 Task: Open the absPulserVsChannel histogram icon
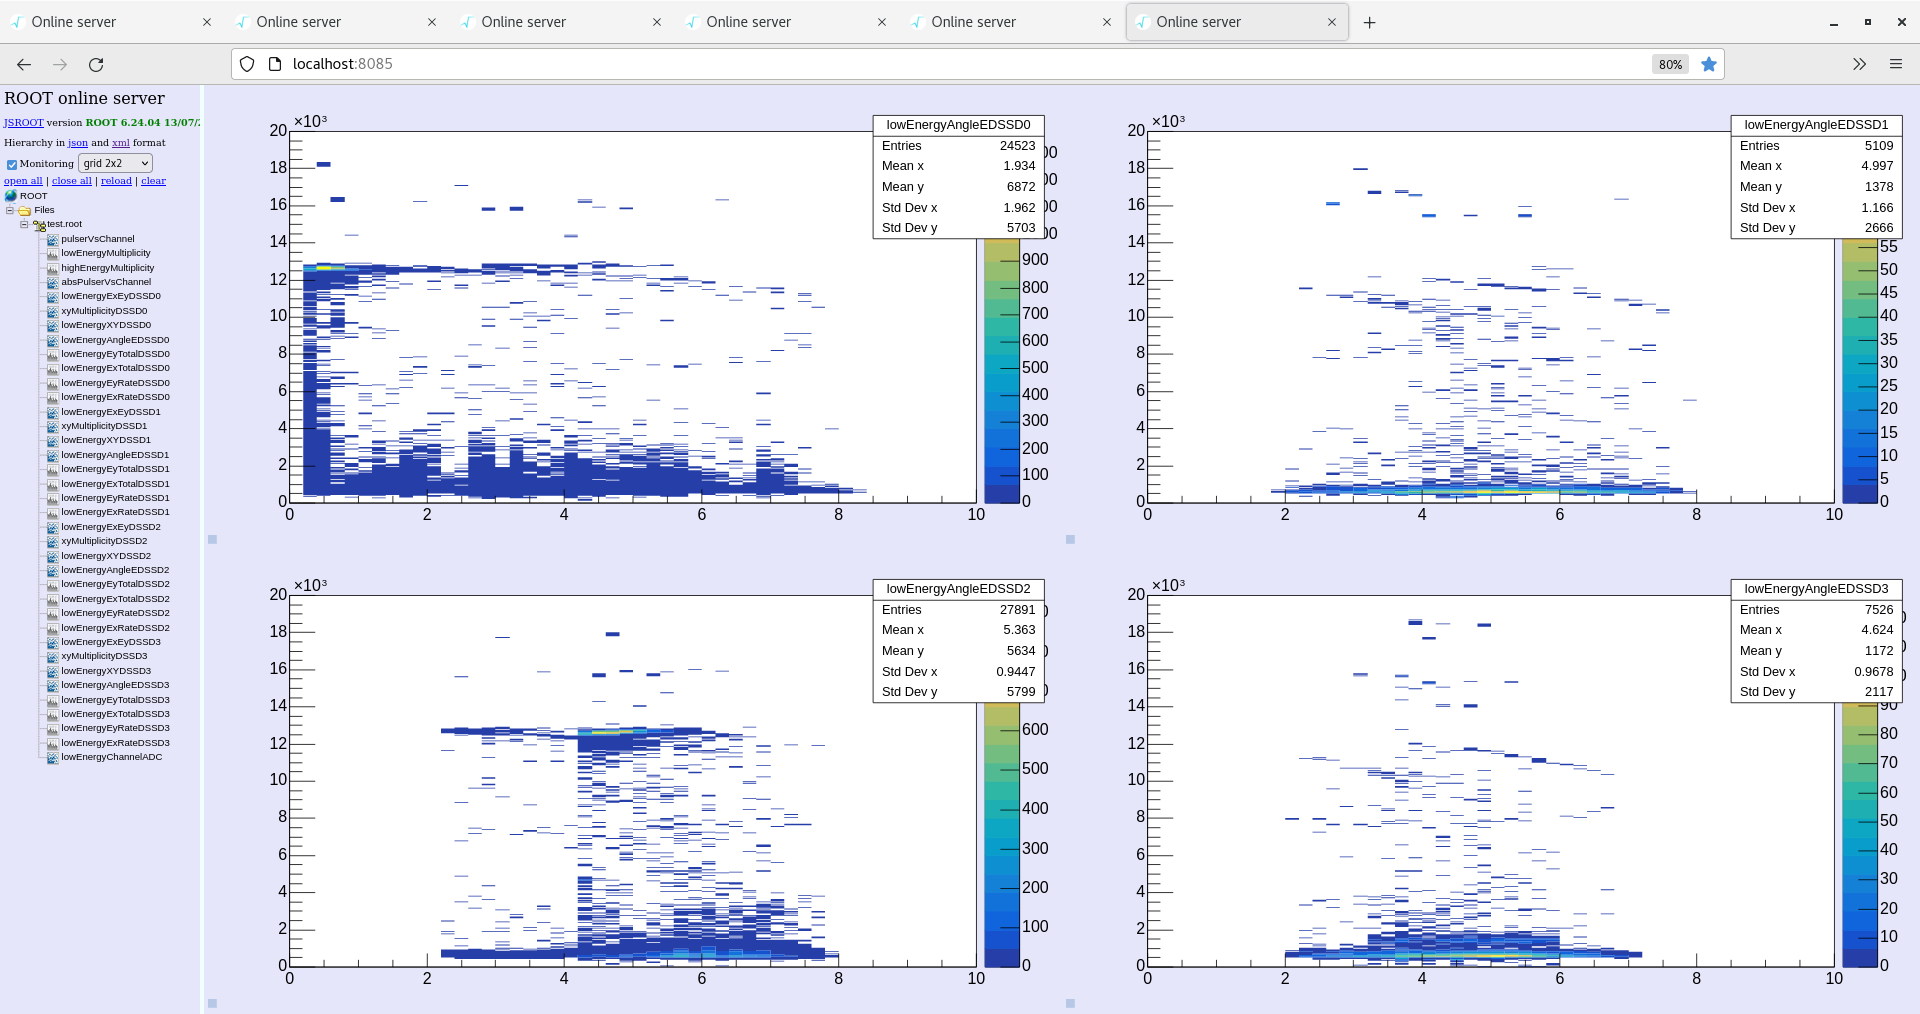tap(51, 282)
